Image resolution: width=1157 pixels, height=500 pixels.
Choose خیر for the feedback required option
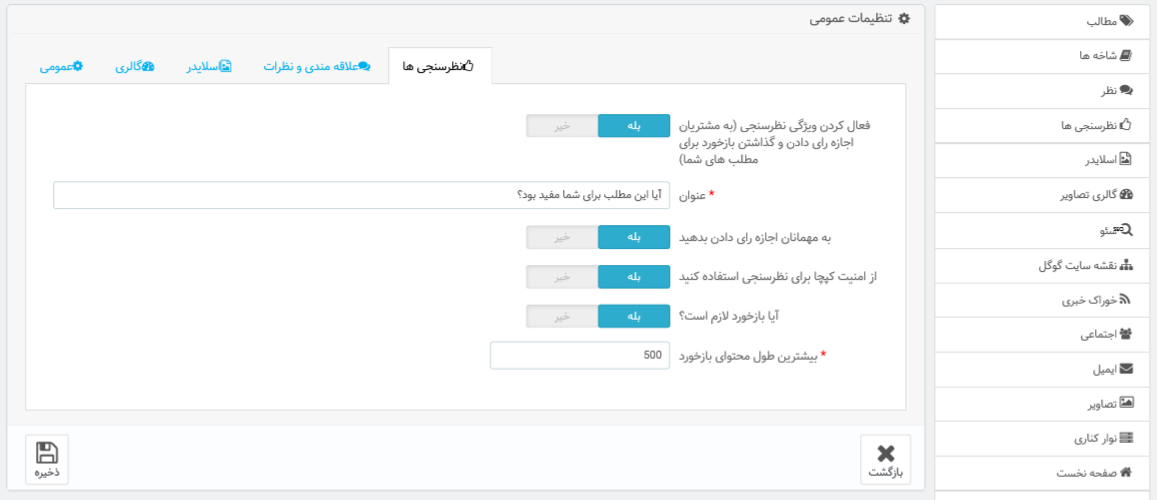pos(562,316)
